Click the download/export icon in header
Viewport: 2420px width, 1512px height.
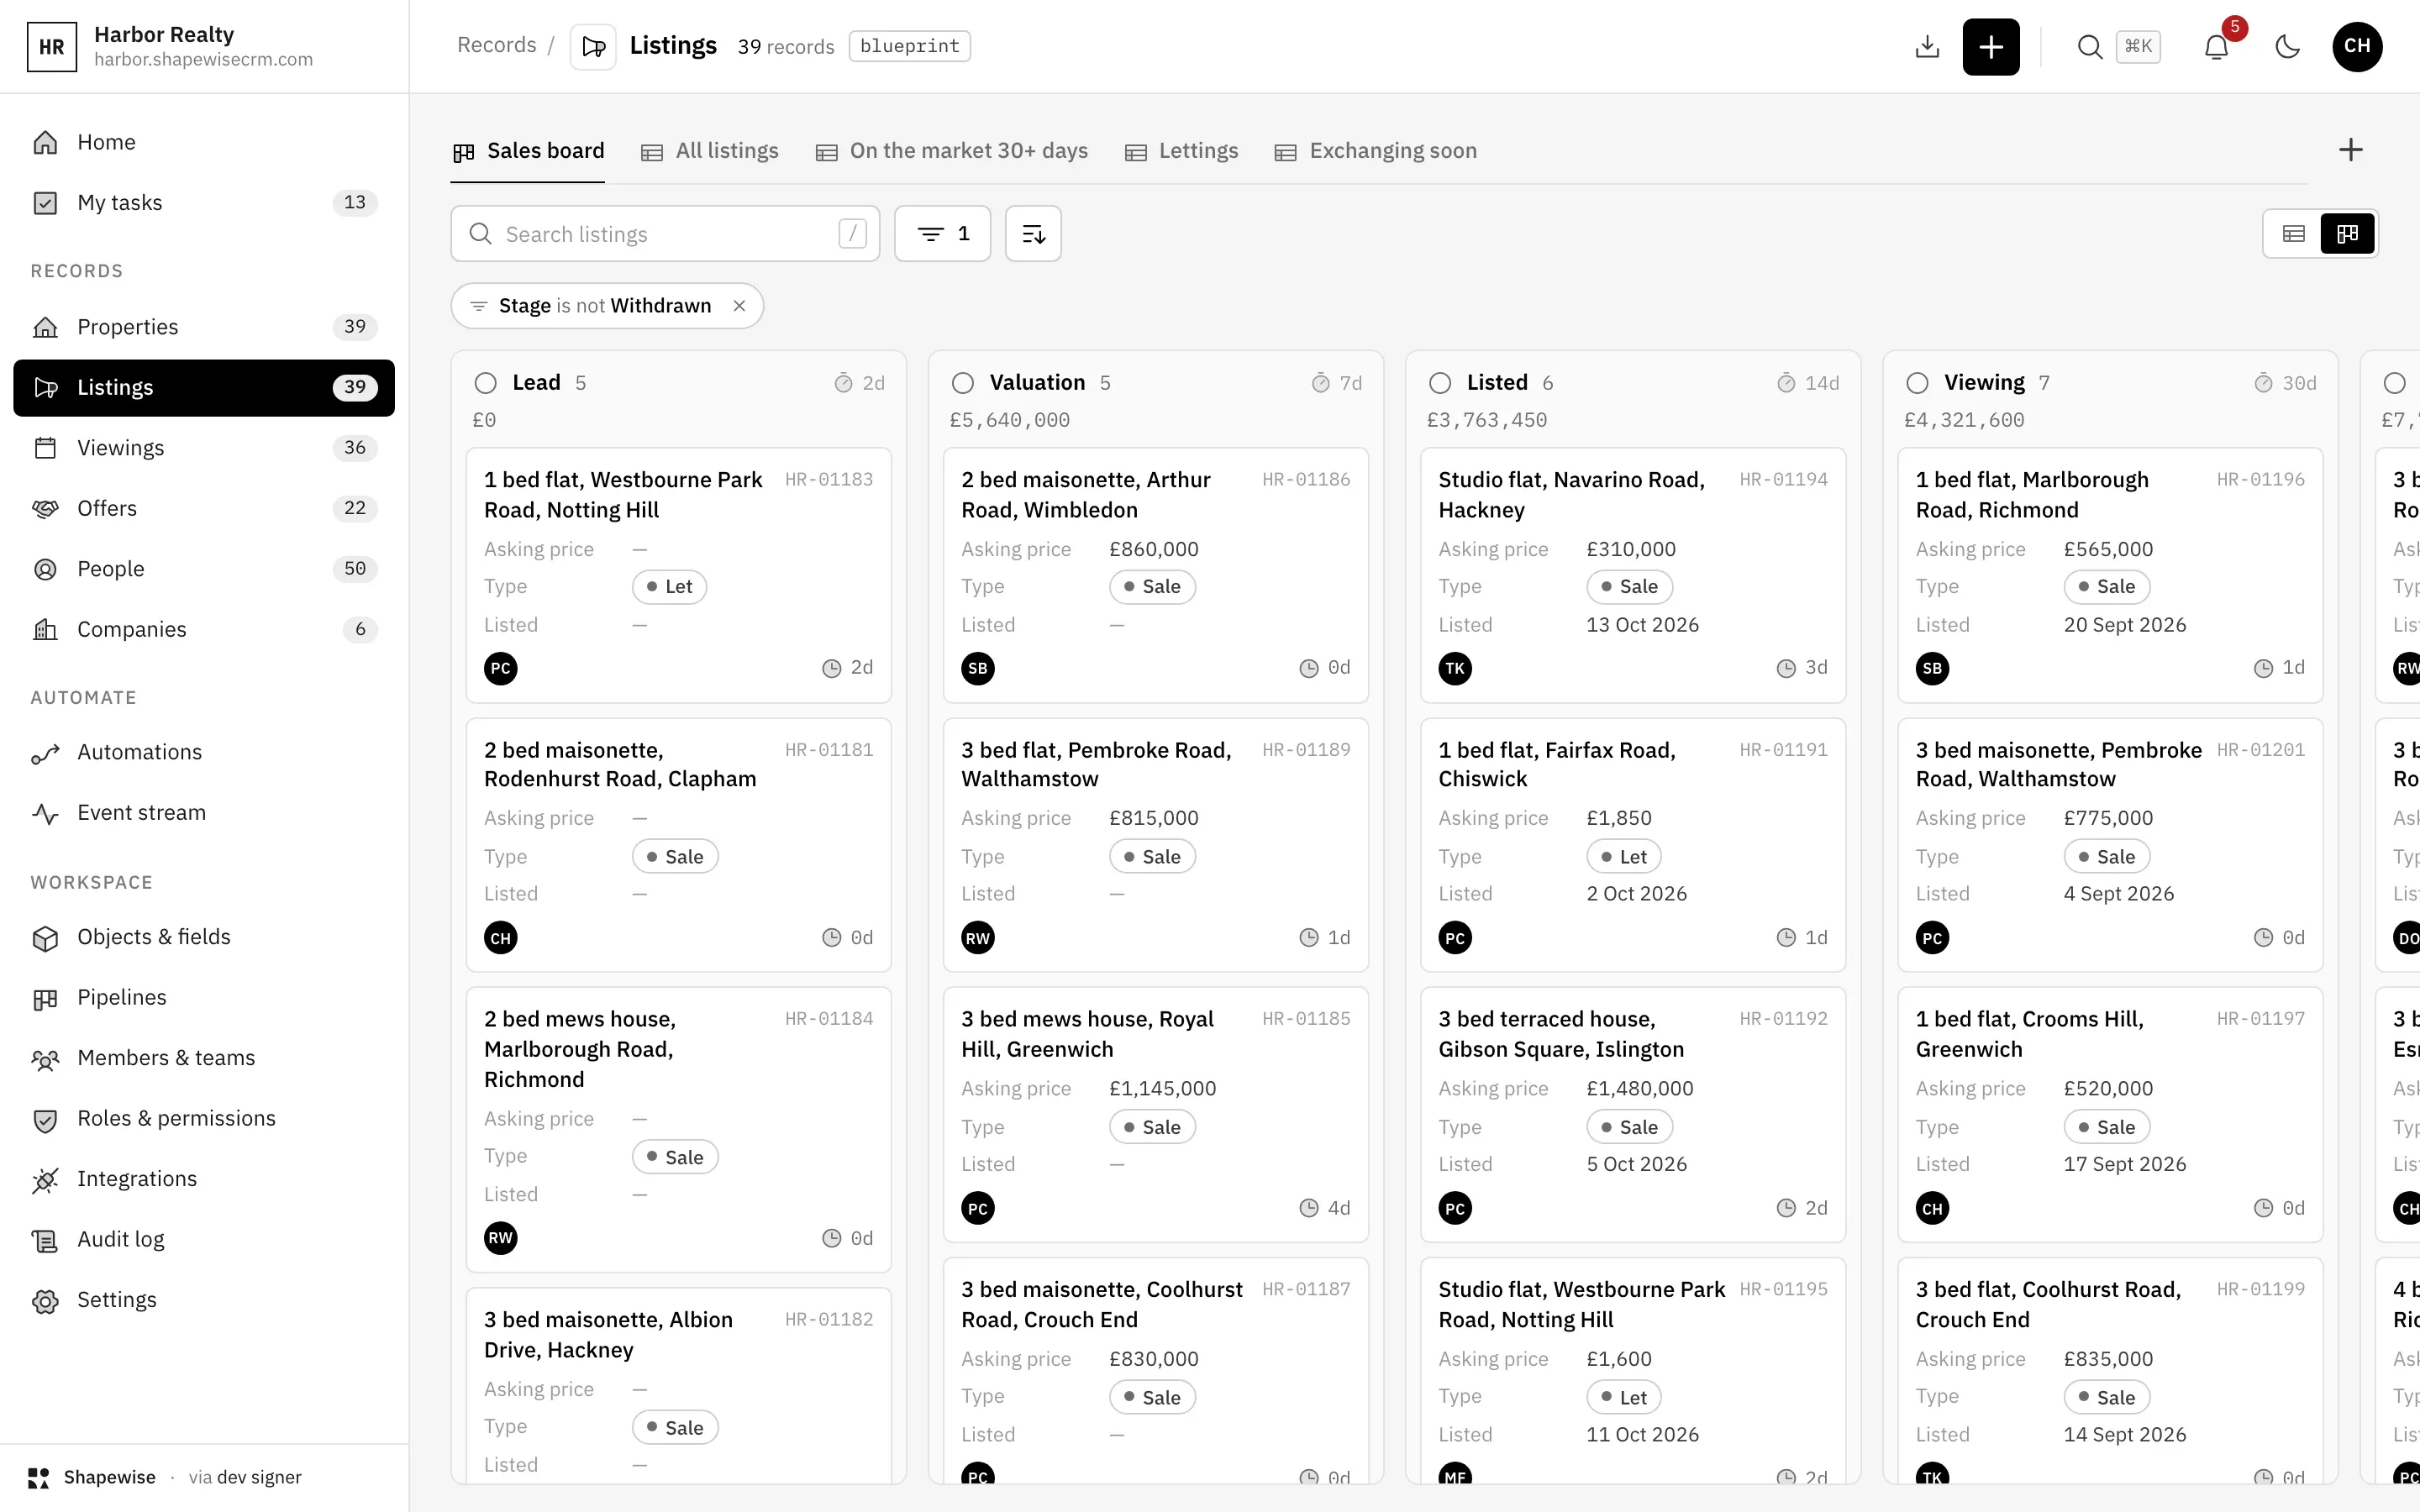point(1927,46)
